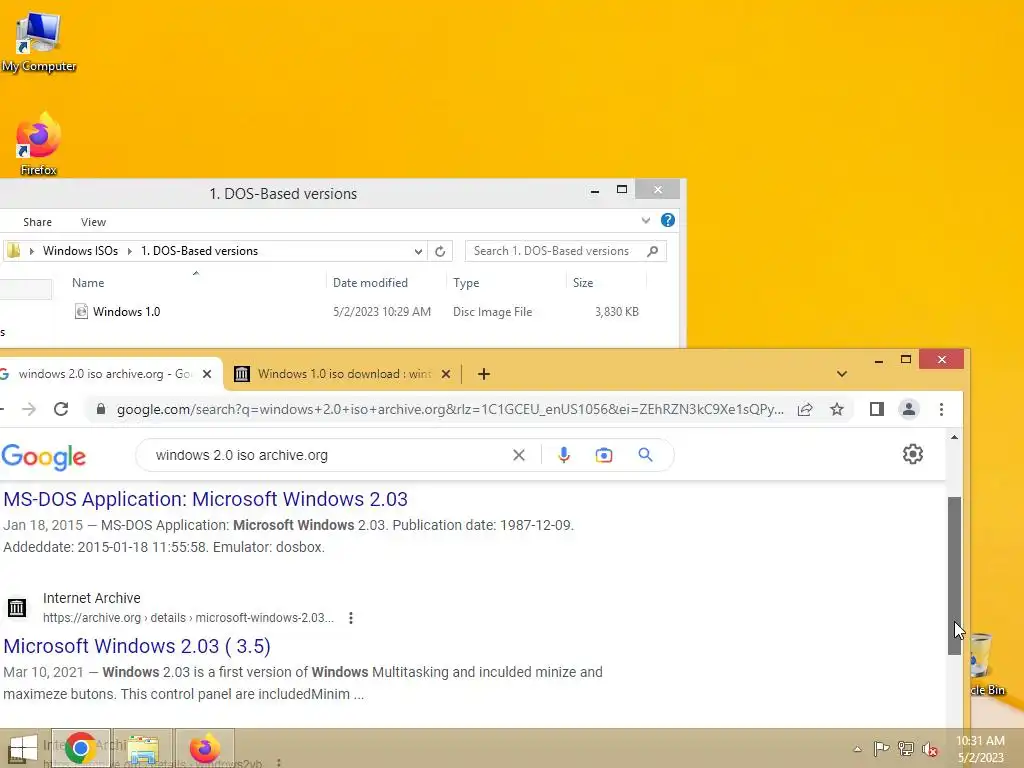
Task: Show hidden system tray icons
Action: point(857,749)
